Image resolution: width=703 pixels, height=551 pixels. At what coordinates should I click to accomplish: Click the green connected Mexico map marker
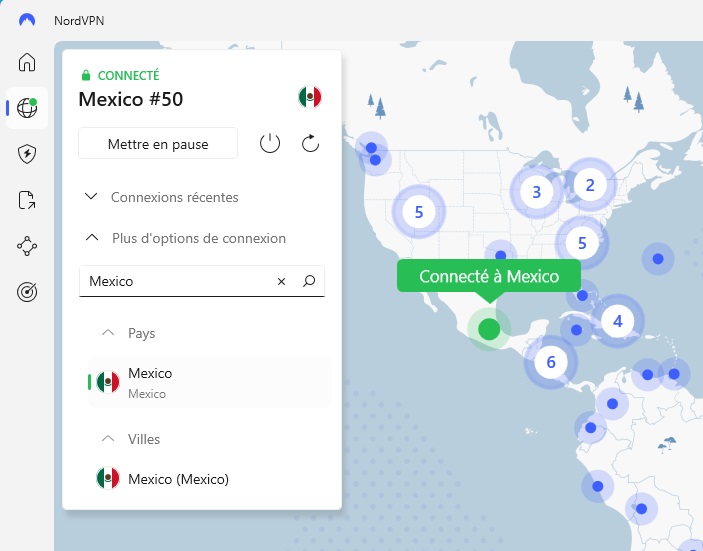489,329
